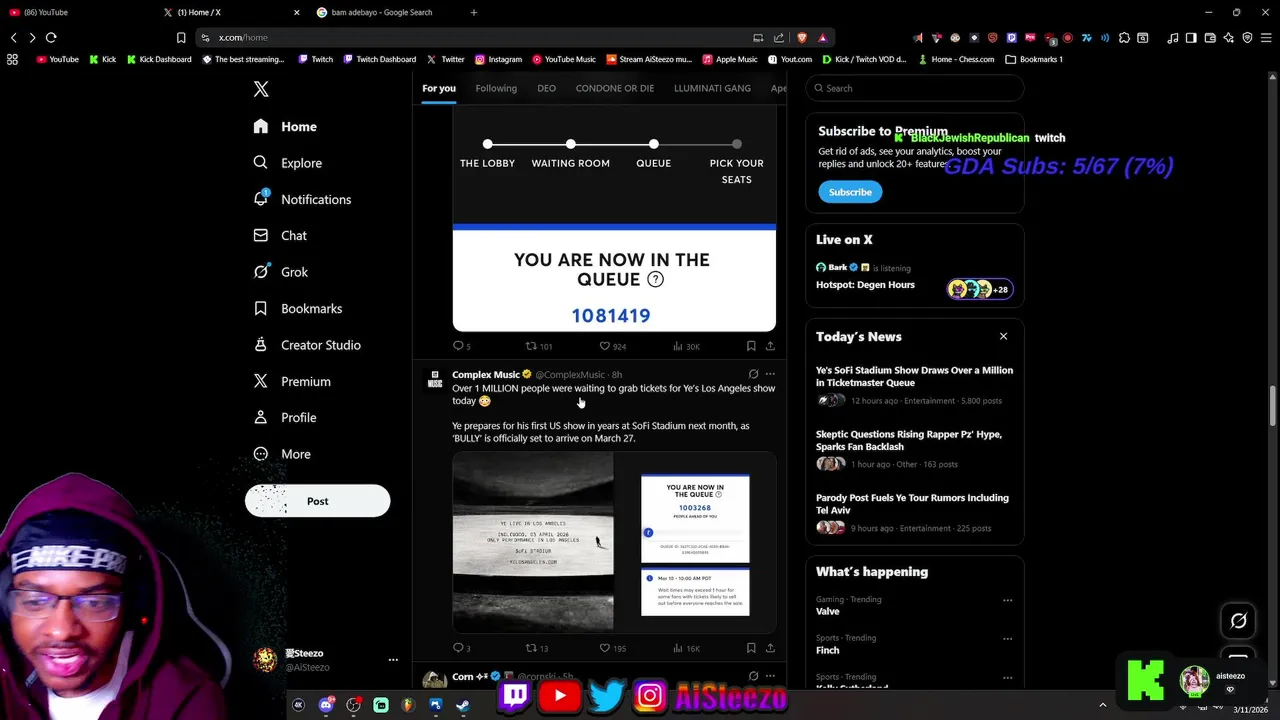View analytics of the 30K views post
The height and width of the screenshot is (720, 1280).
click(x=686, y=346)
